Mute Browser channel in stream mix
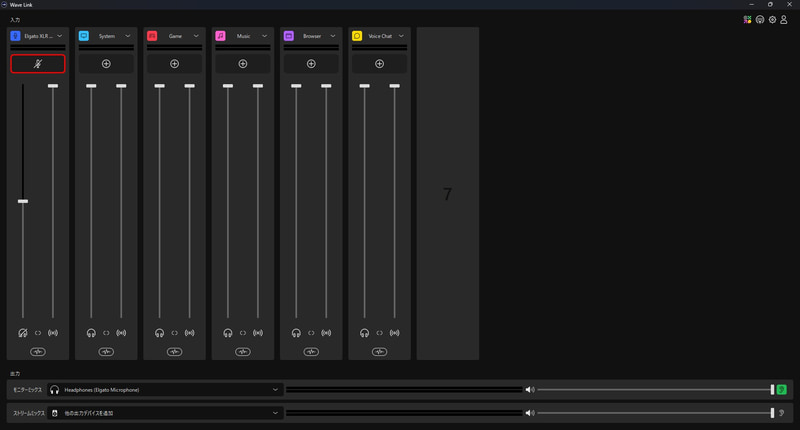This screenshot has width=800, height=430. [x=327, y=333]
